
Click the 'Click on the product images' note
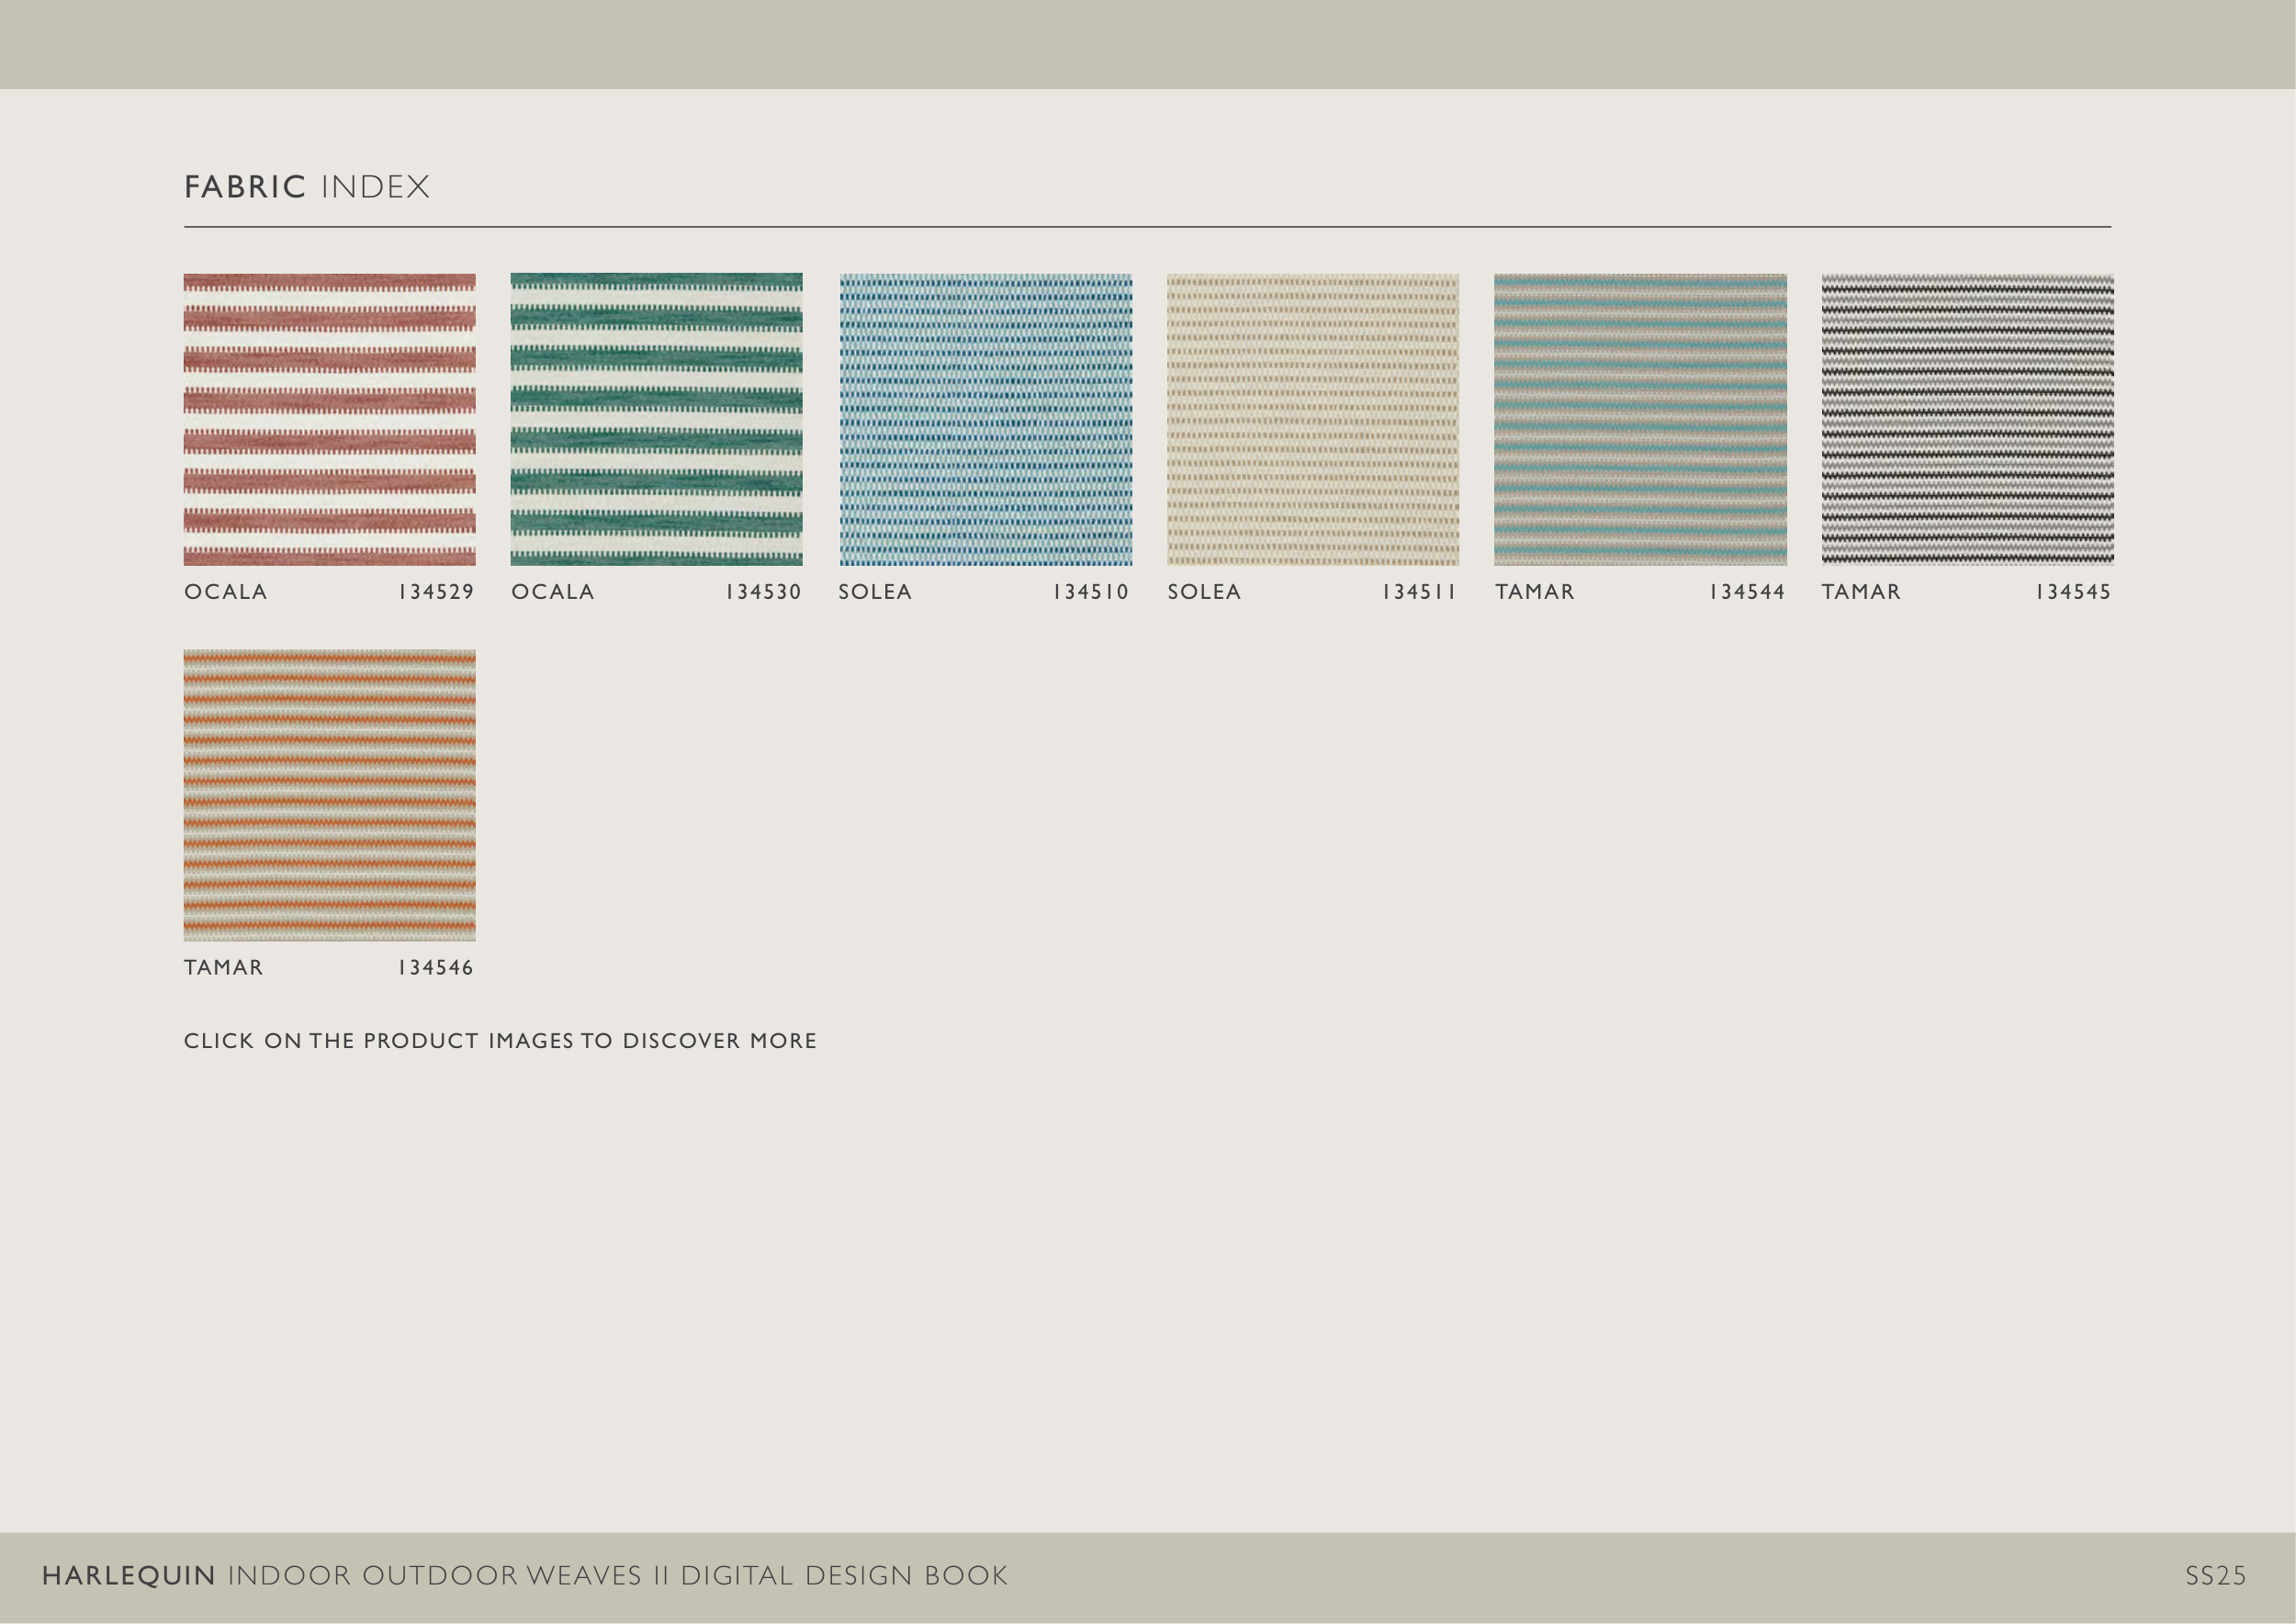point(500,1041)
